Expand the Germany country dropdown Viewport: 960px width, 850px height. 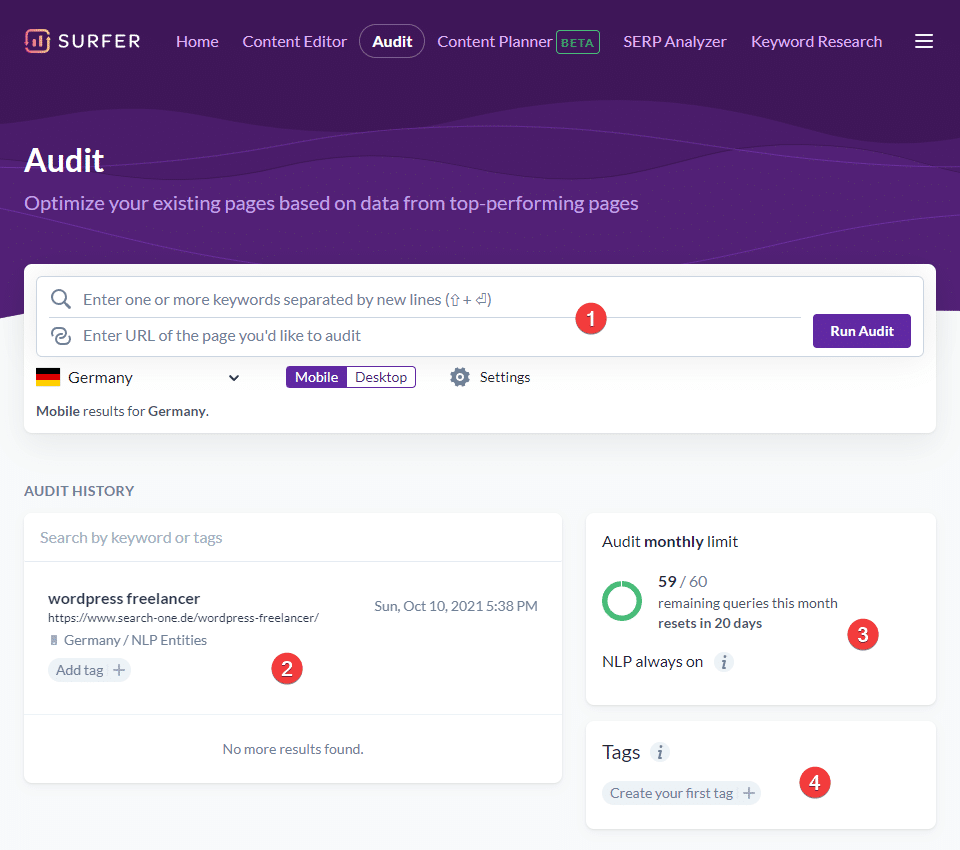[234, 377]
